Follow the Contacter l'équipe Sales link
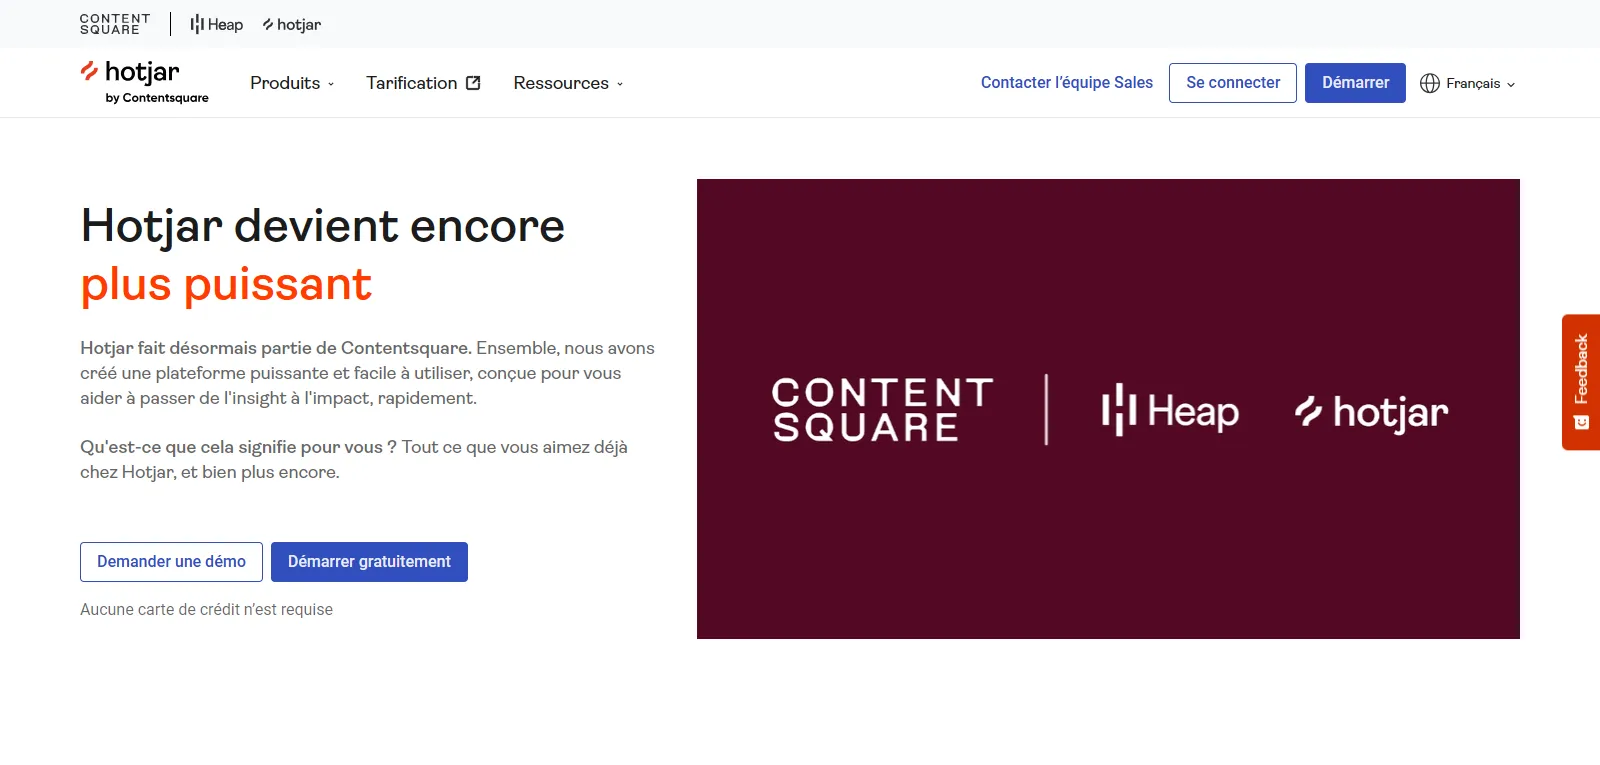Viewport: 1600px width, 765px height. [x=1066, y=83]
